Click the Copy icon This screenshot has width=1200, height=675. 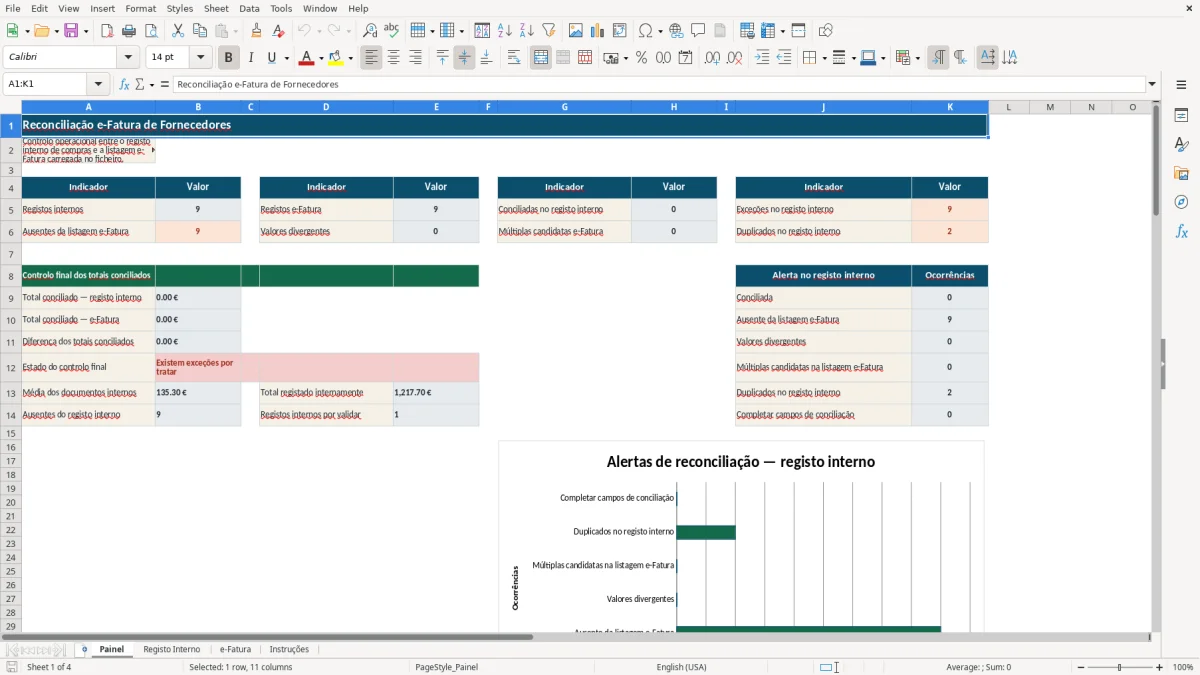[x=200, y=31]
